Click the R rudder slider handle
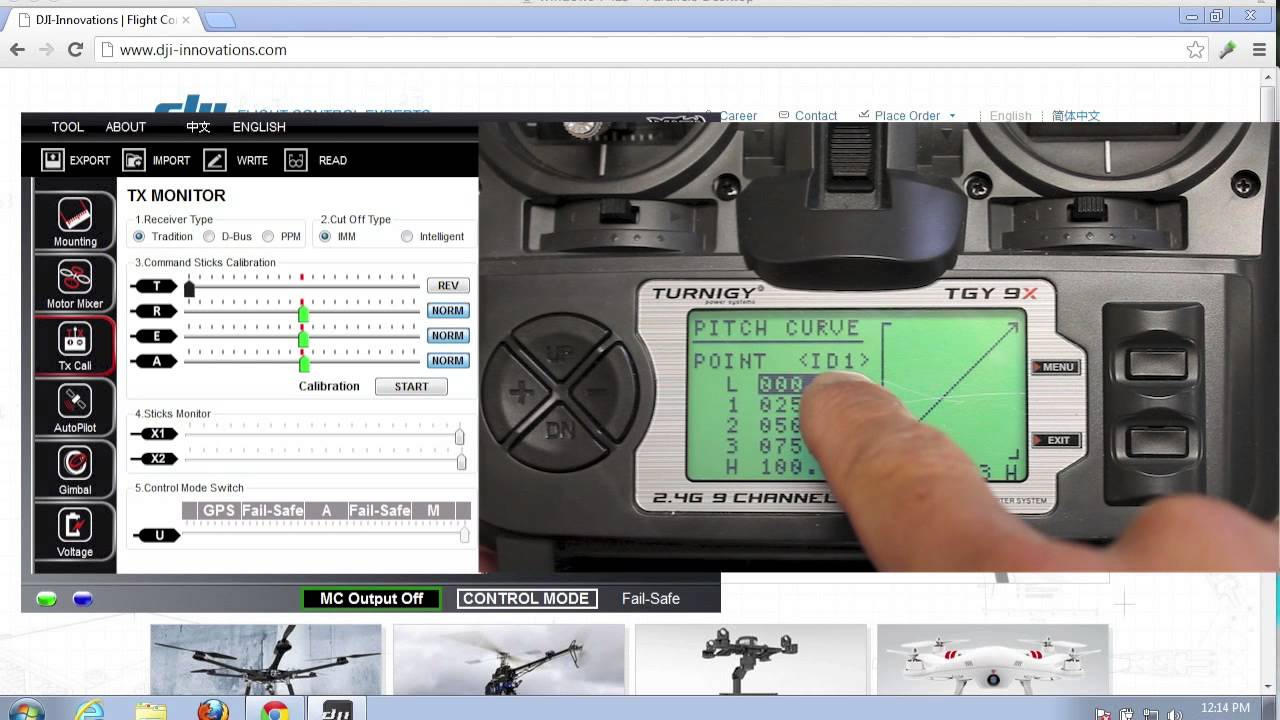Screen dimensions: 1280x720 (x=304, y=314)
